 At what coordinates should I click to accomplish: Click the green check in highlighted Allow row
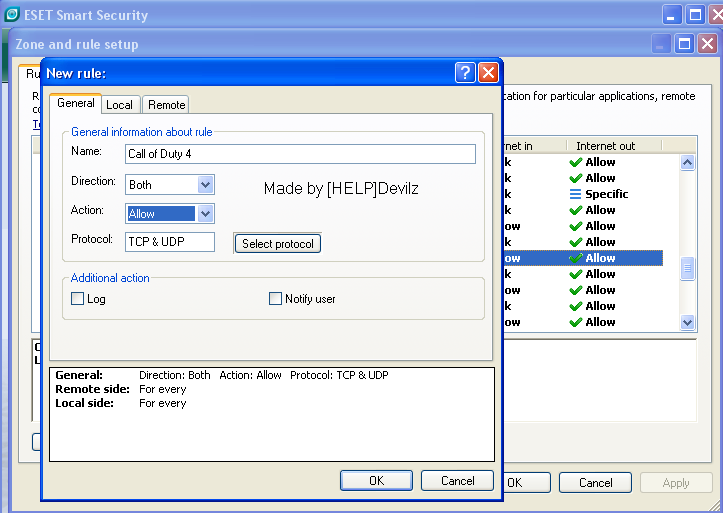tap(575, 258)
